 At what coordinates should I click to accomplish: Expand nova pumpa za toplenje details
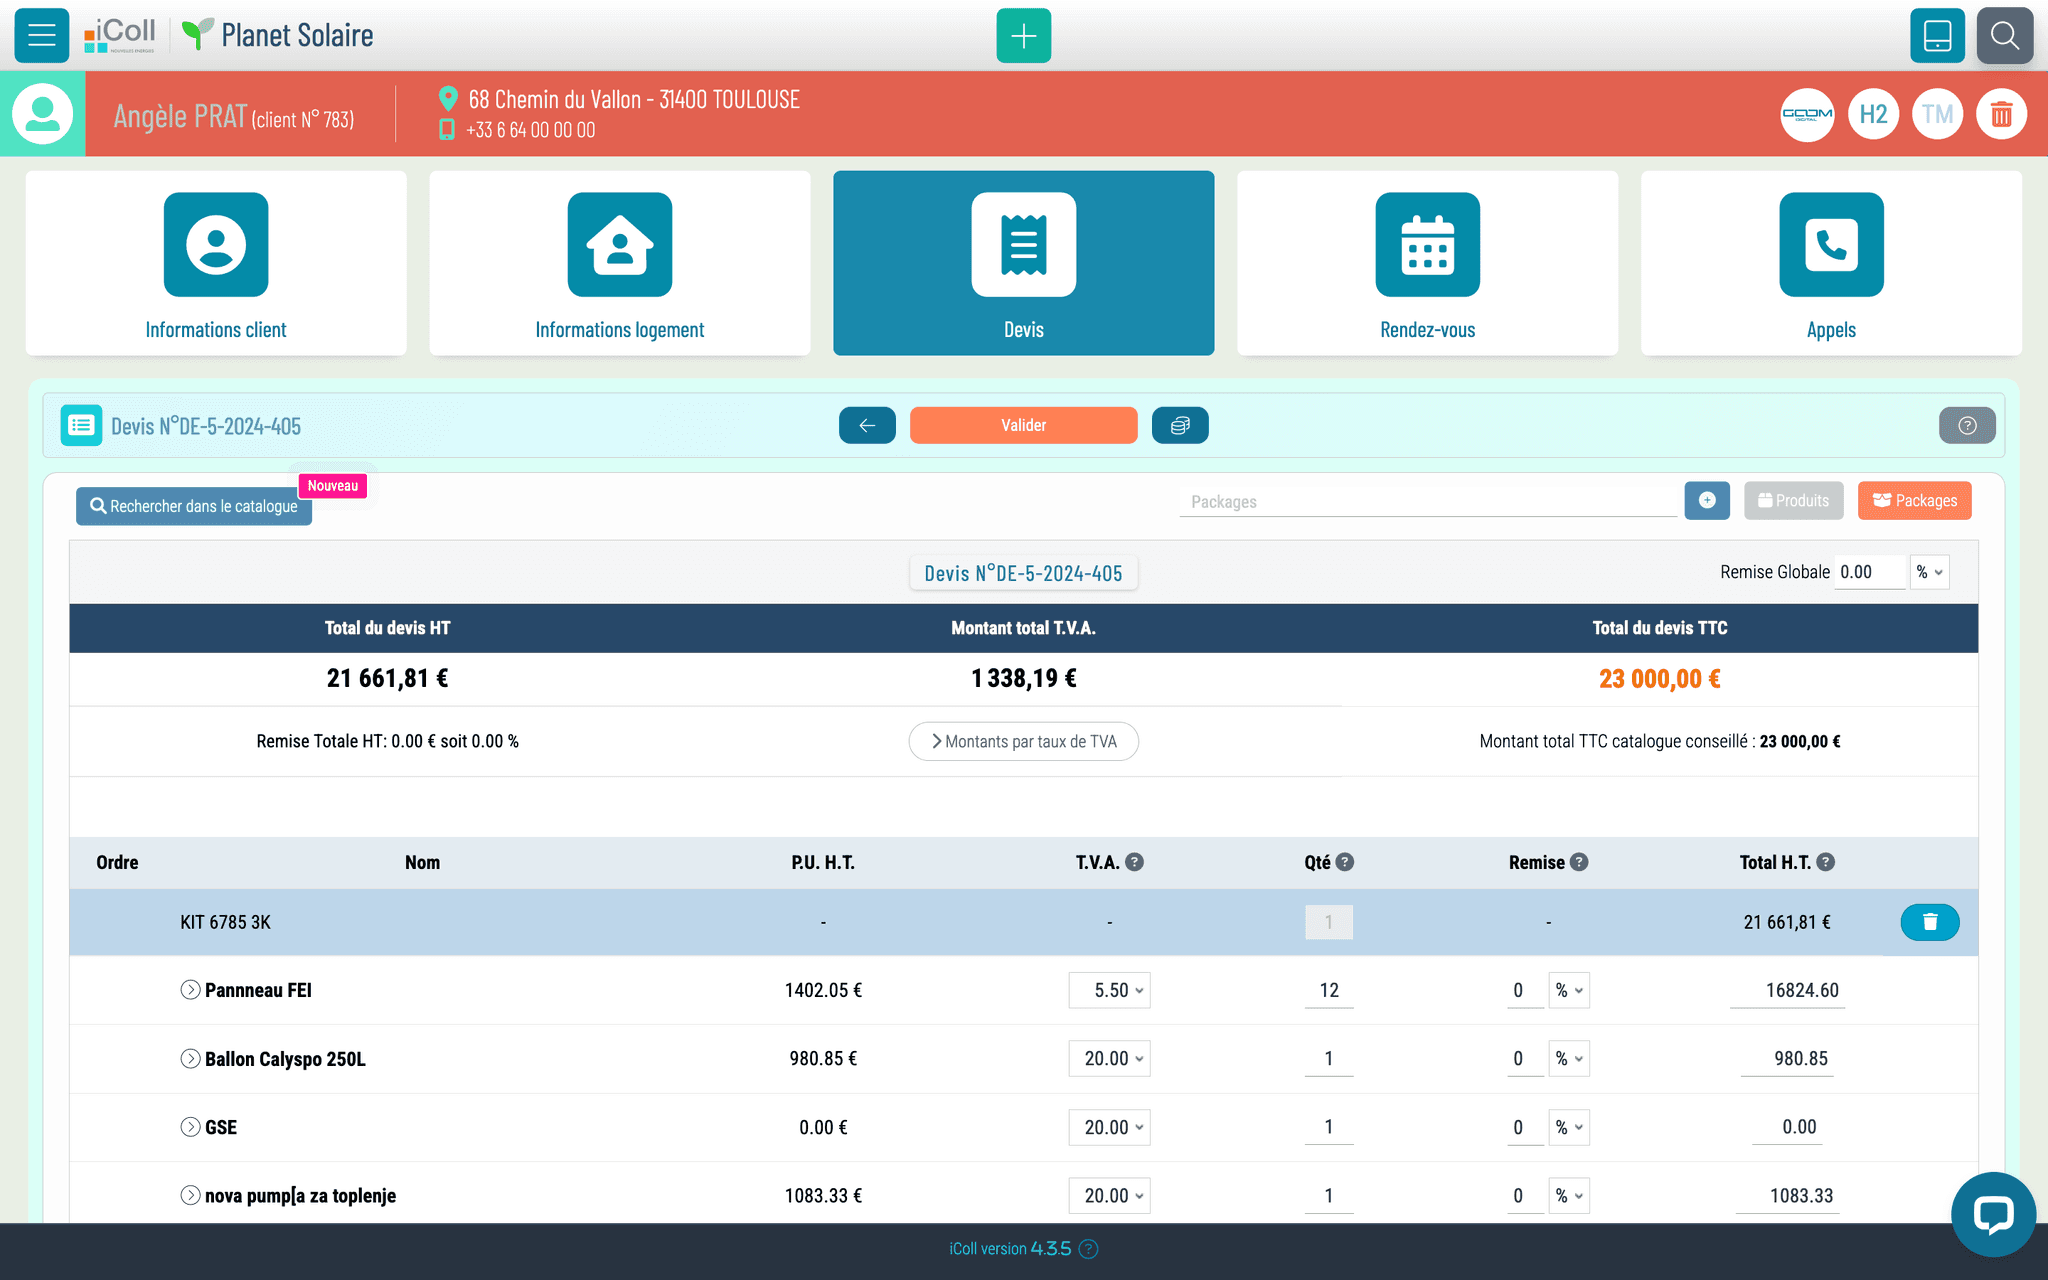pos(190,1195)
